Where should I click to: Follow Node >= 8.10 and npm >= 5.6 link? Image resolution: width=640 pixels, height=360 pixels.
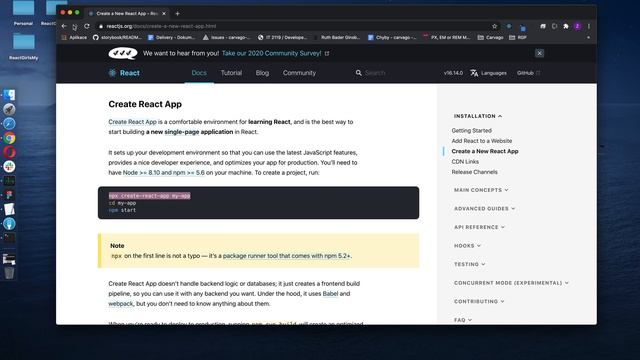[x=164, y=173]
